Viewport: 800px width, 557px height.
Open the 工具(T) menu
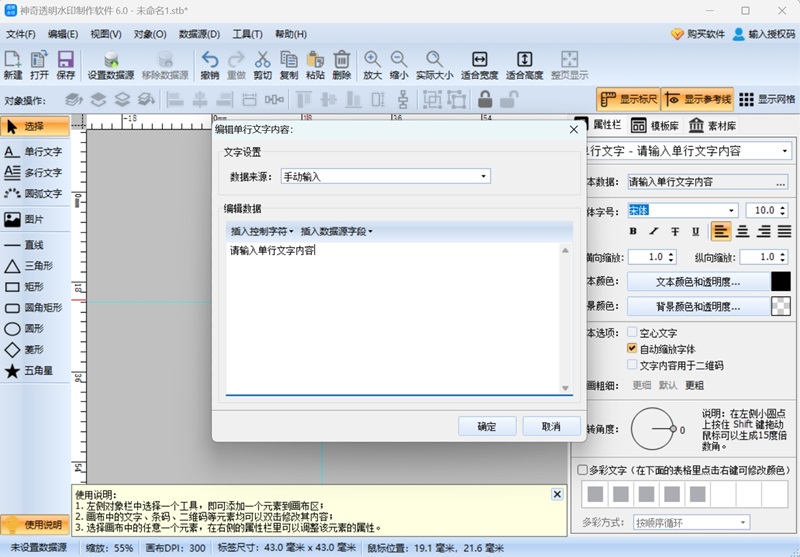pos(247,34)
